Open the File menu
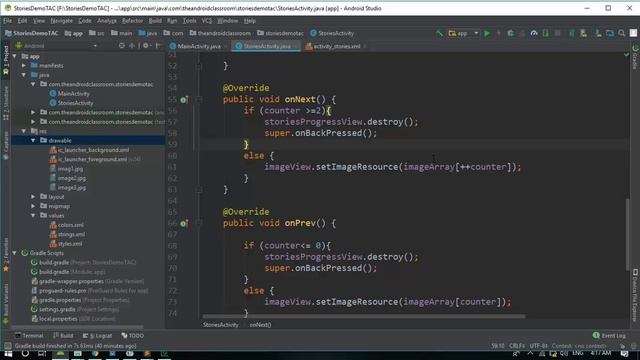The height and width of the screenshot is (360, 640). point(8,21)
